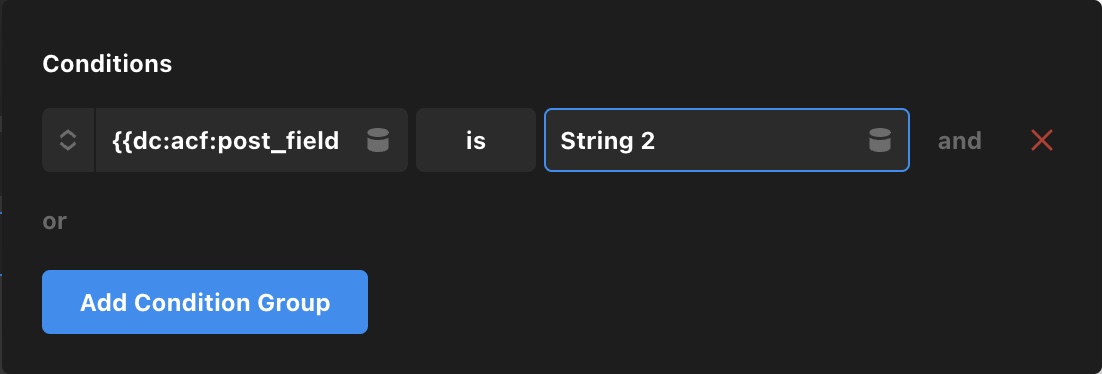
Task: Click the Add Condition Group button
Action: coord(205,302)
